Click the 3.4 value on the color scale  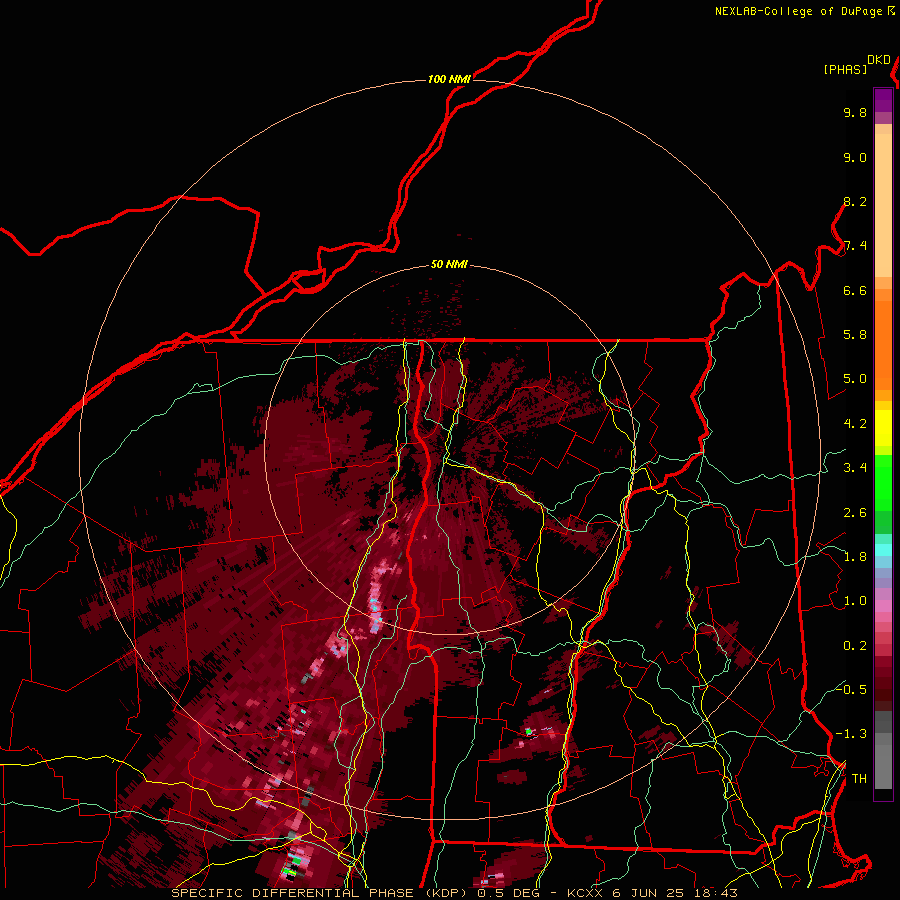click(855, 468)
